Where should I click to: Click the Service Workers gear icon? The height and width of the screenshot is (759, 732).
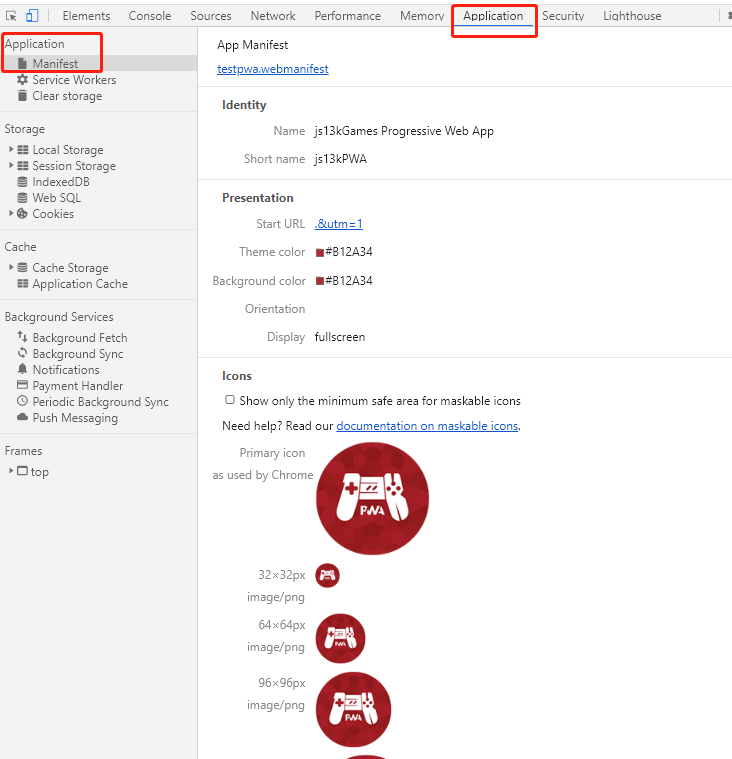click(22, 79)
